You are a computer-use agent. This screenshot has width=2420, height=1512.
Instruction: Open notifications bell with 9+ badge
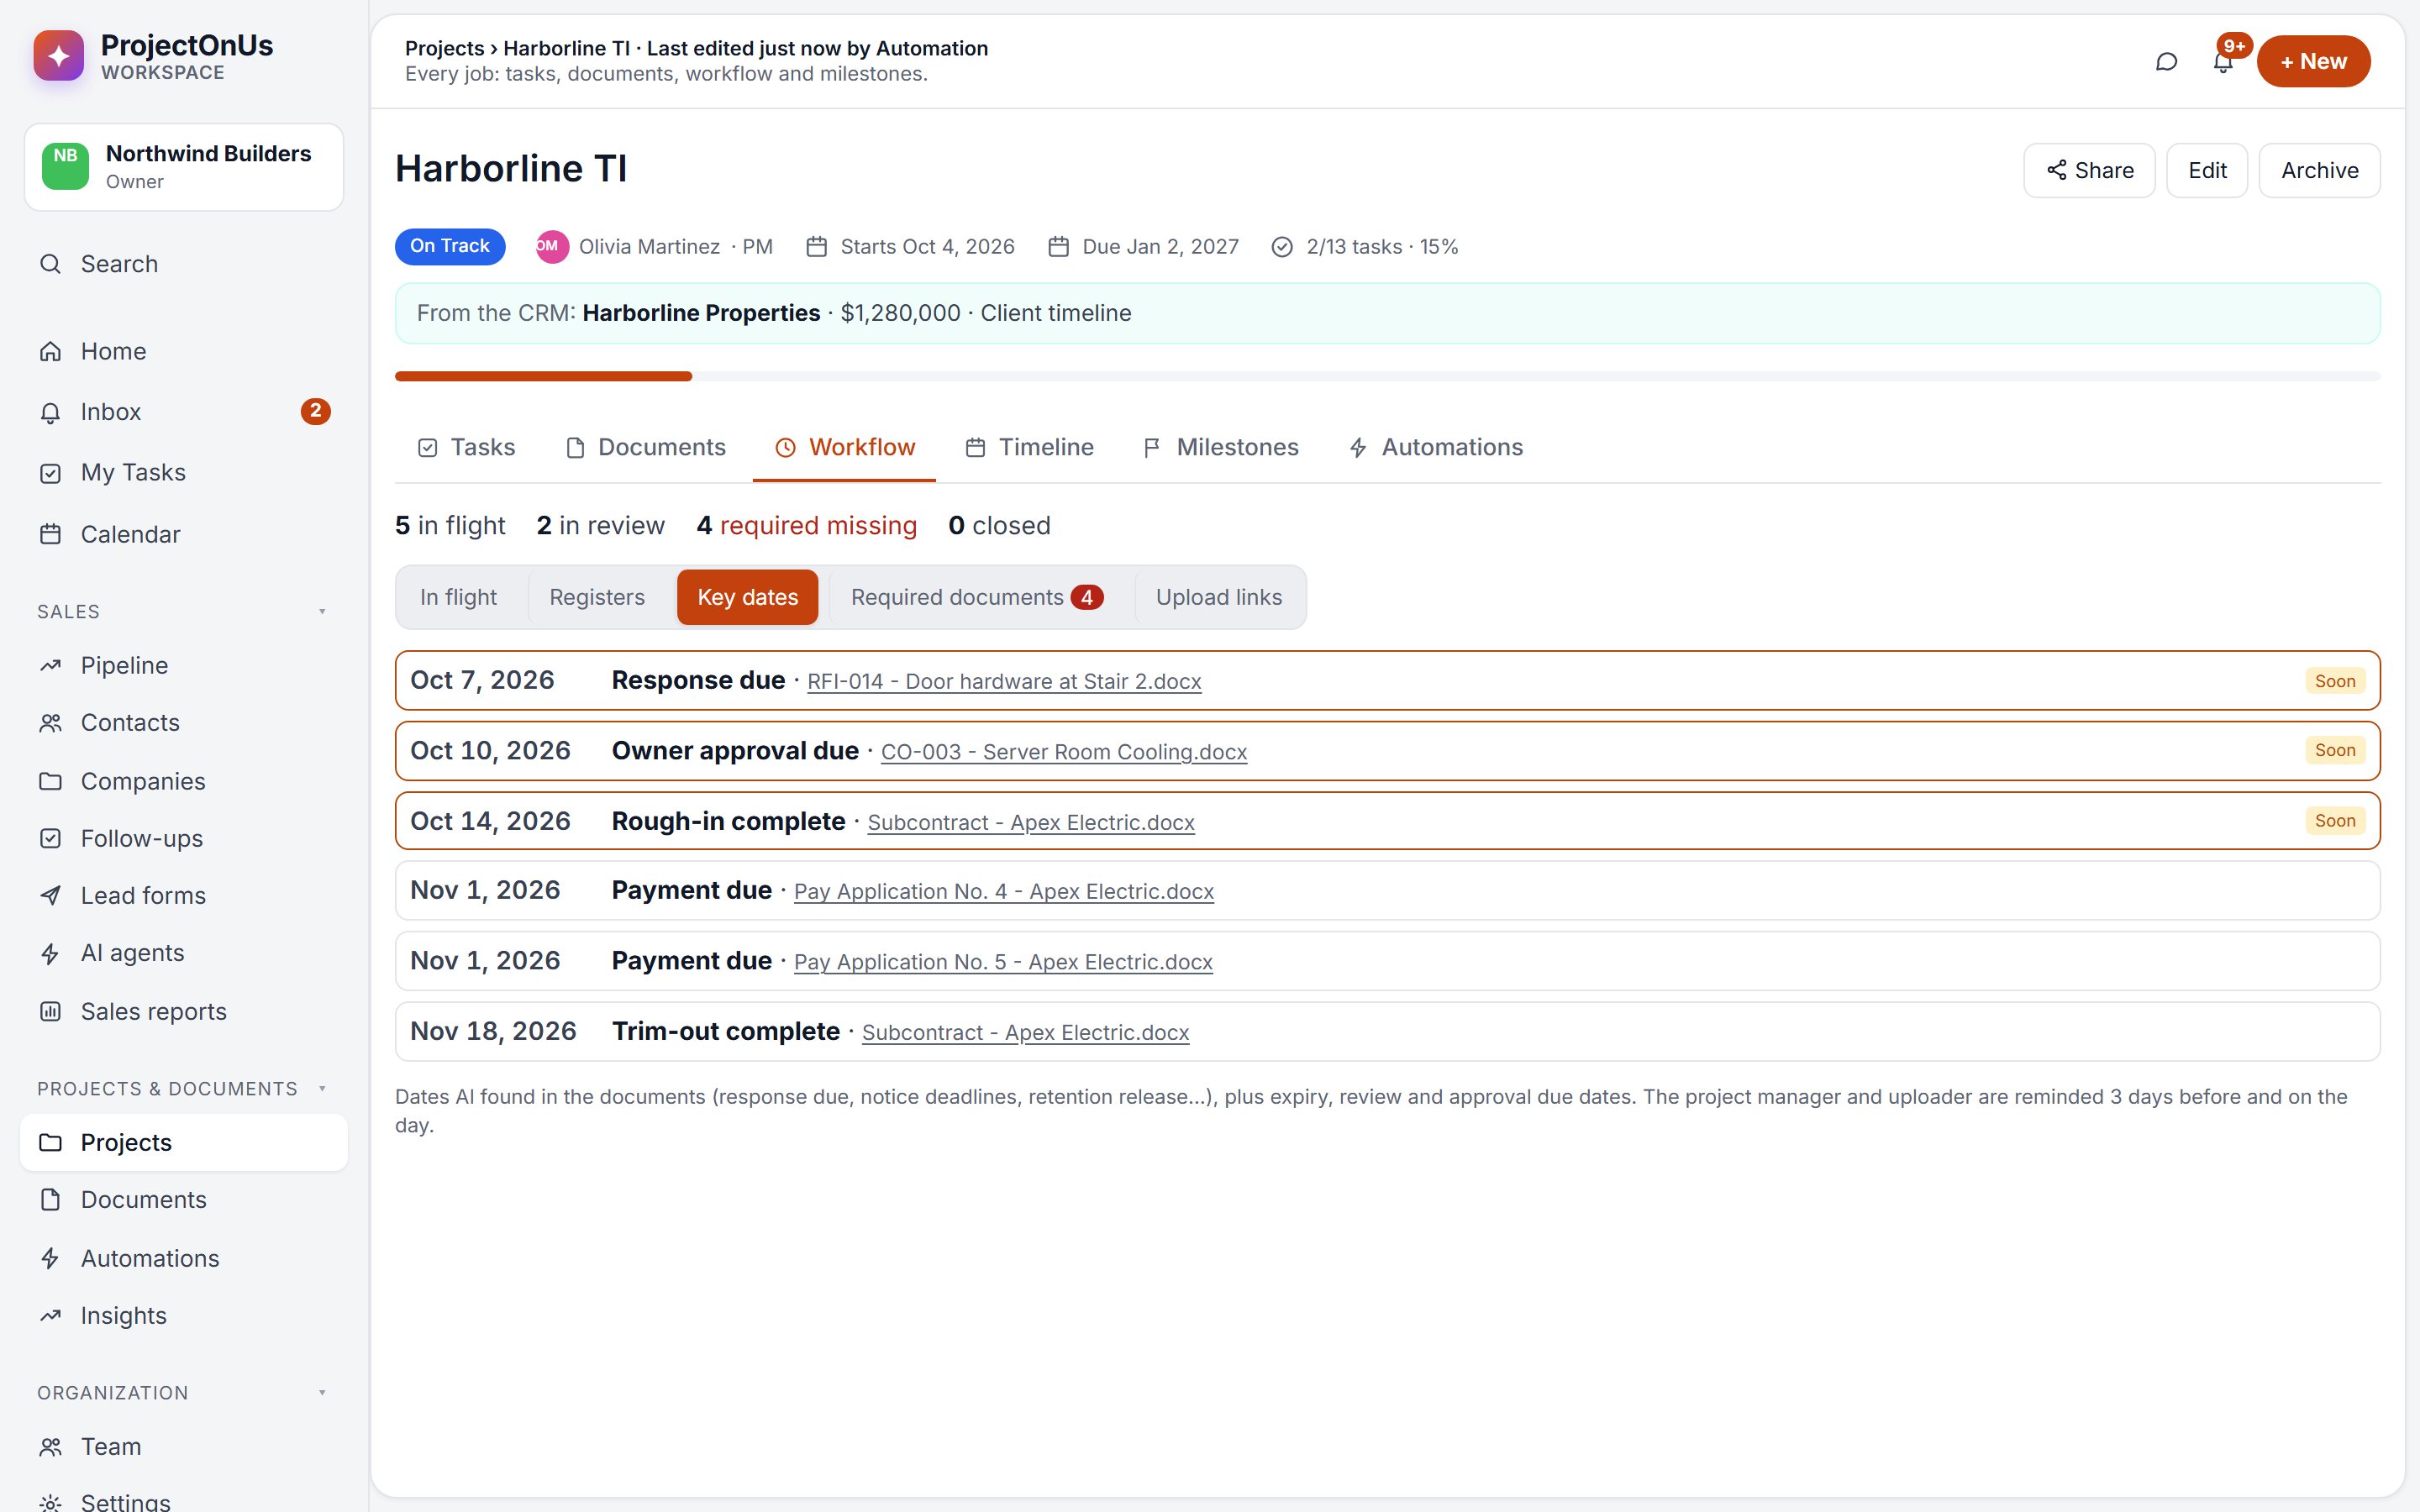pos(2223,62)
